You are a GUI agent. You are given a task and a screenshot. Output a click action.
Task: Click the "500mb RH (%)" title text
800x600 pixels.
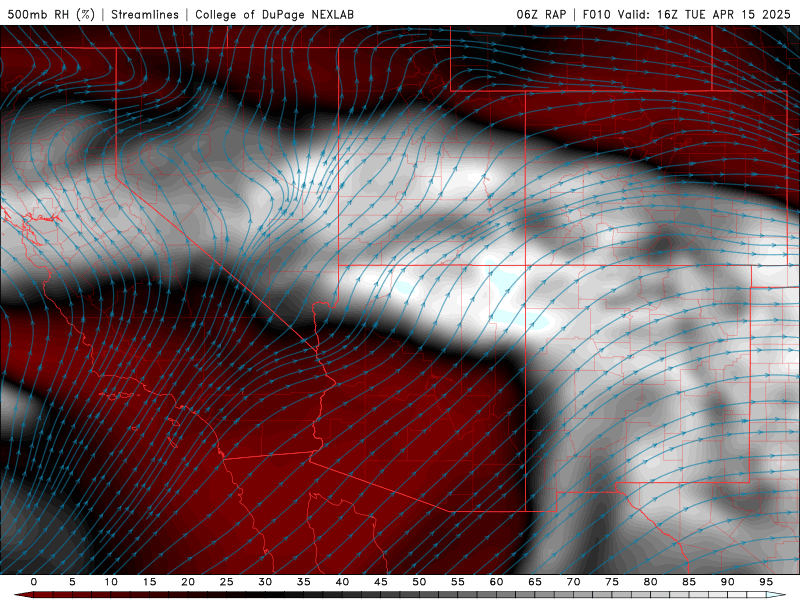51,14
